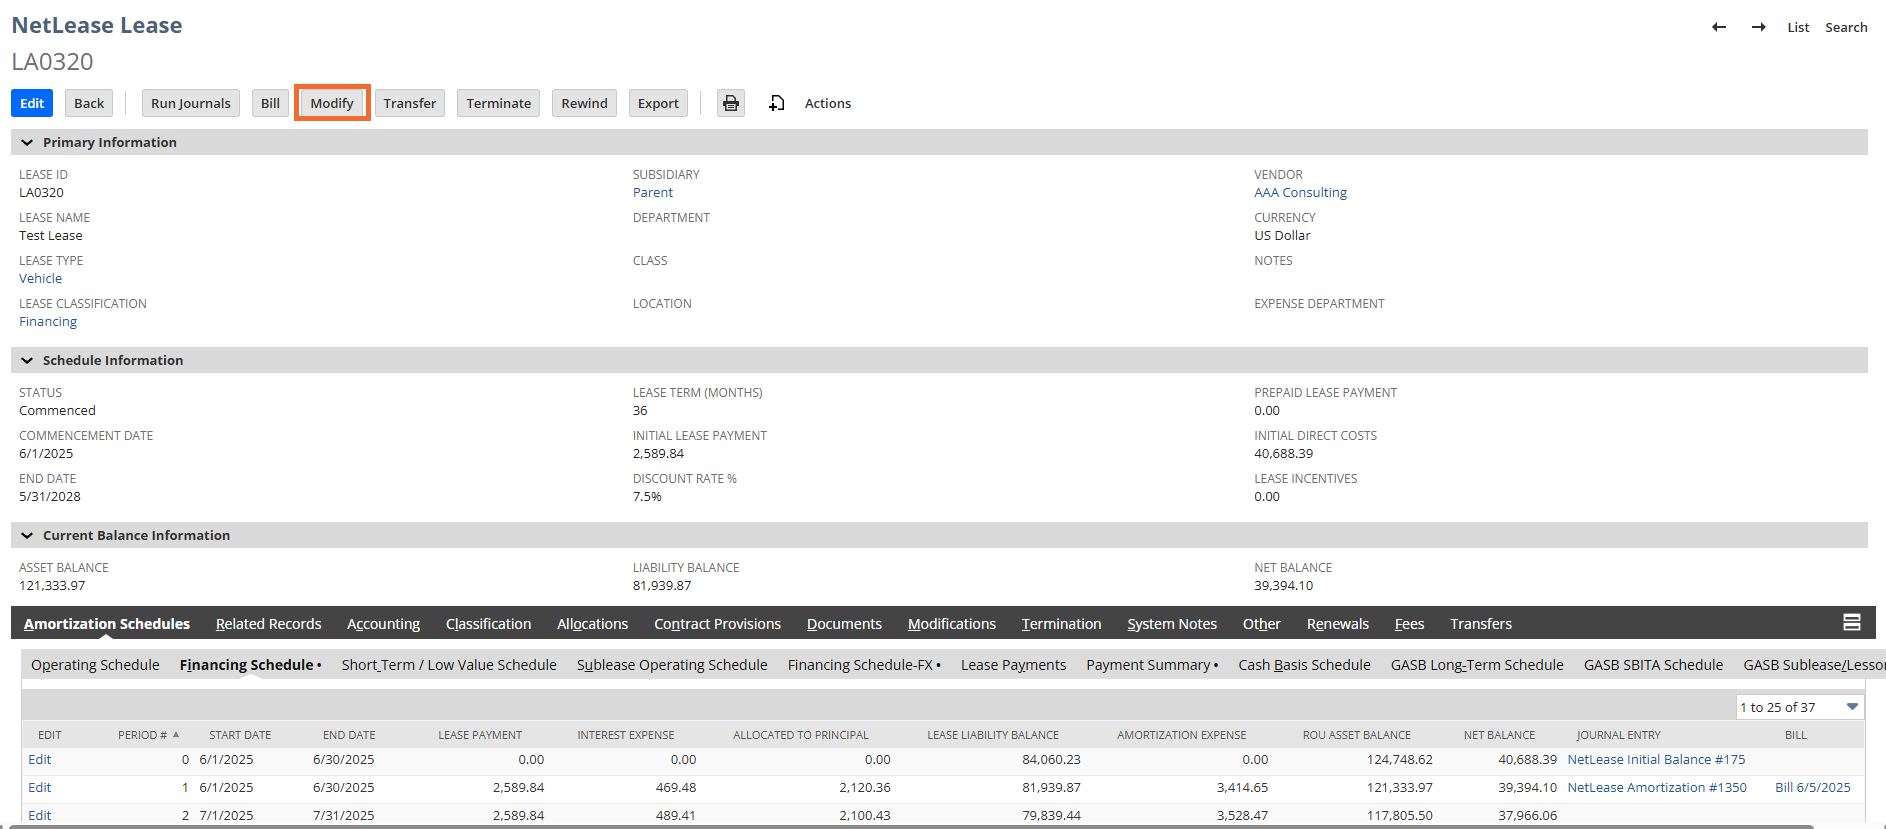Viewport: 1886px width, 829px height.
Task: Switch to the Related Records tab
Action: [268, 623]
